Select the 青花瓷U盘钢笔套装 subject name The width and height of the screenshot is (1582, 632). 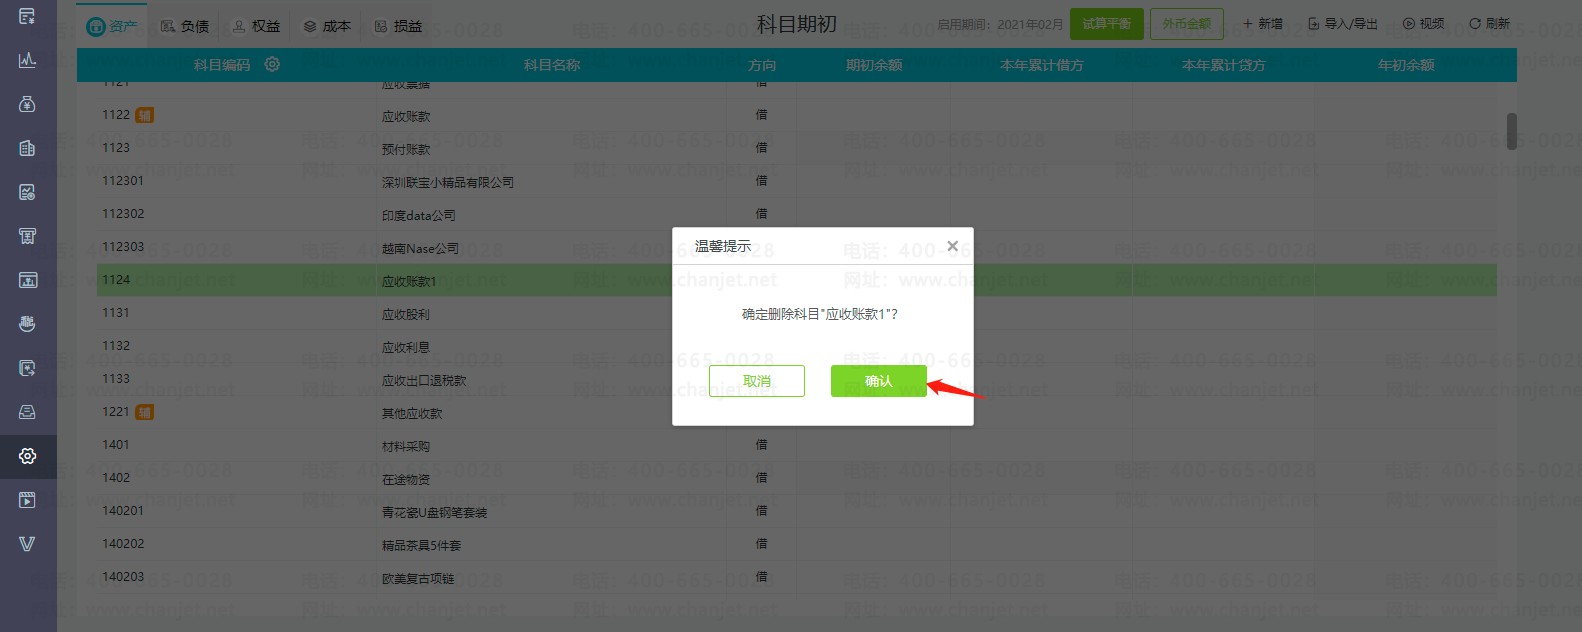pos(434,512)
